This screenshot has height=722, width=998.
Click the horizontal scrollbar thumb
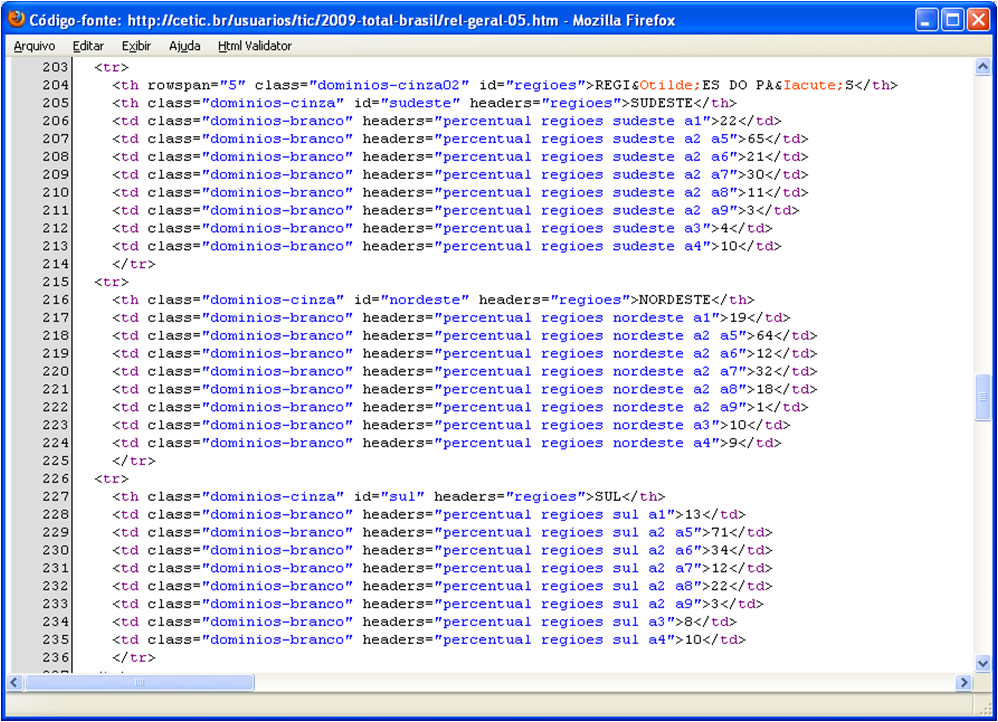[x=139, y=683]
